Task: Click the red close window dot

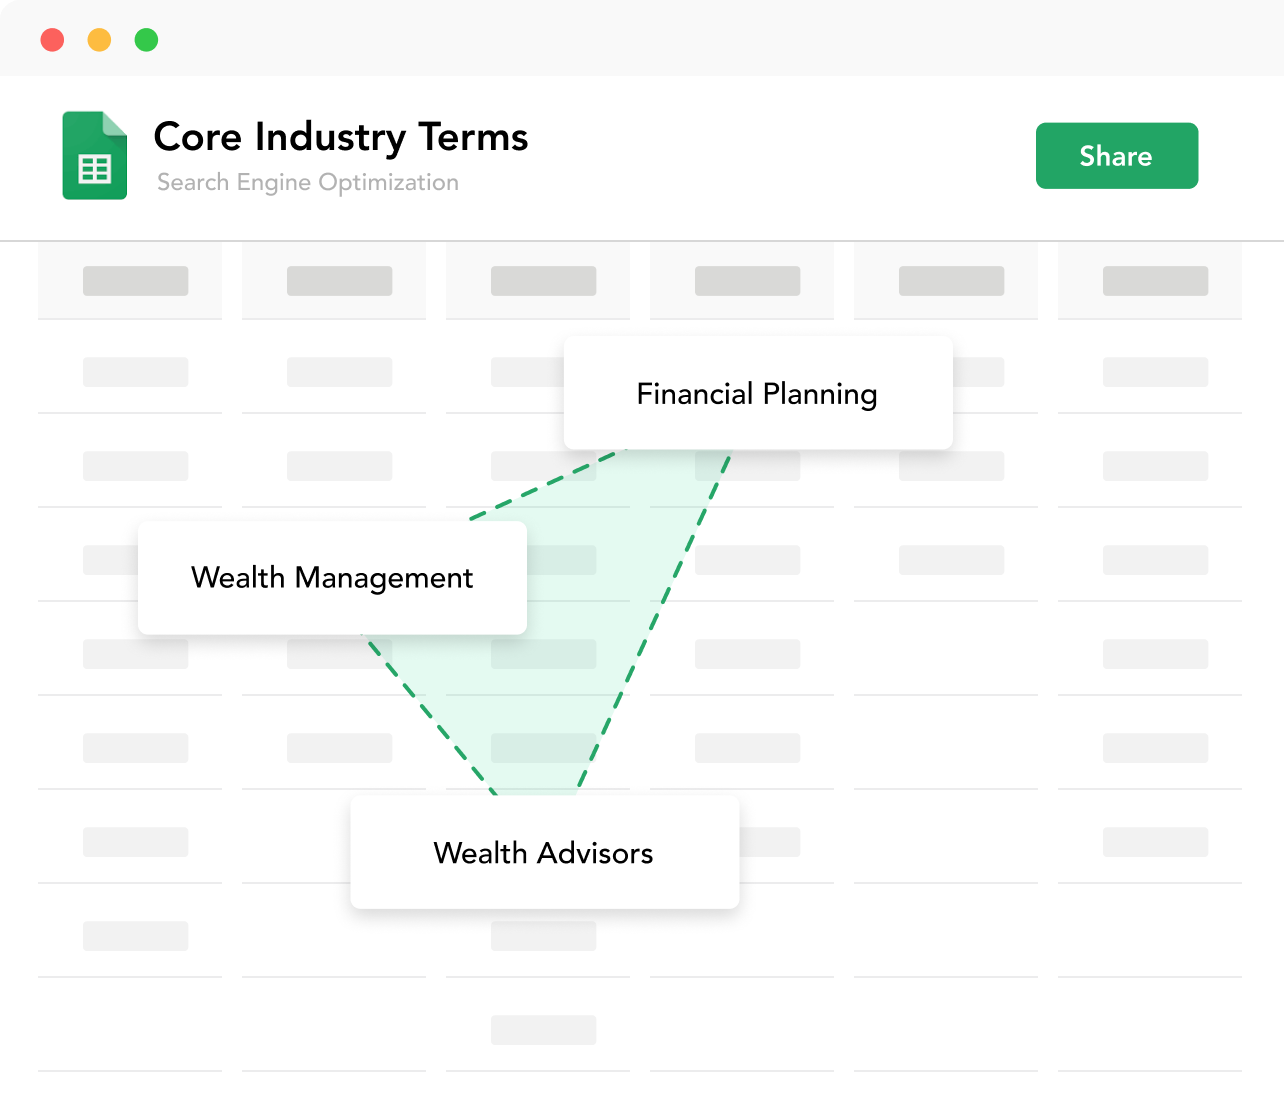Action: [x=52, y=40]
